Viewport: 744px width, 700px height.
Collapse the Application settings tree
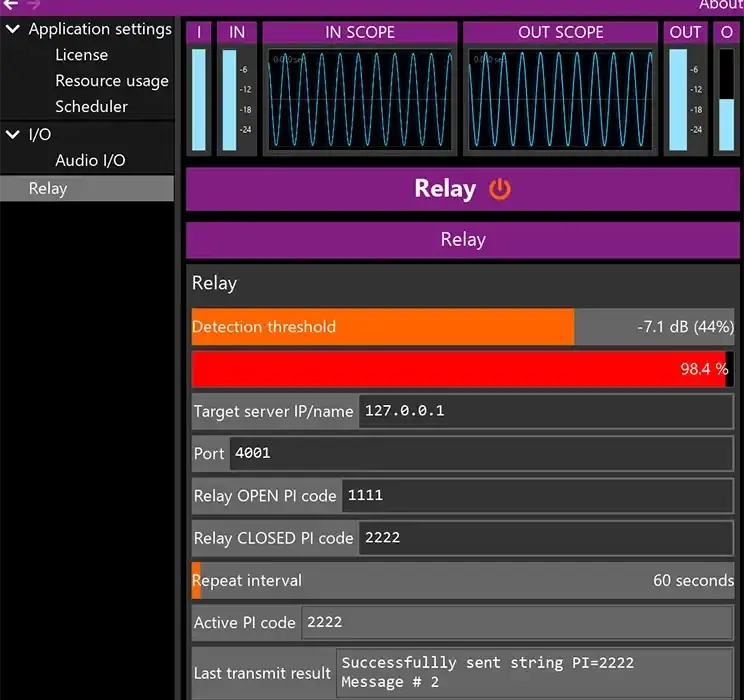(12, 29)
